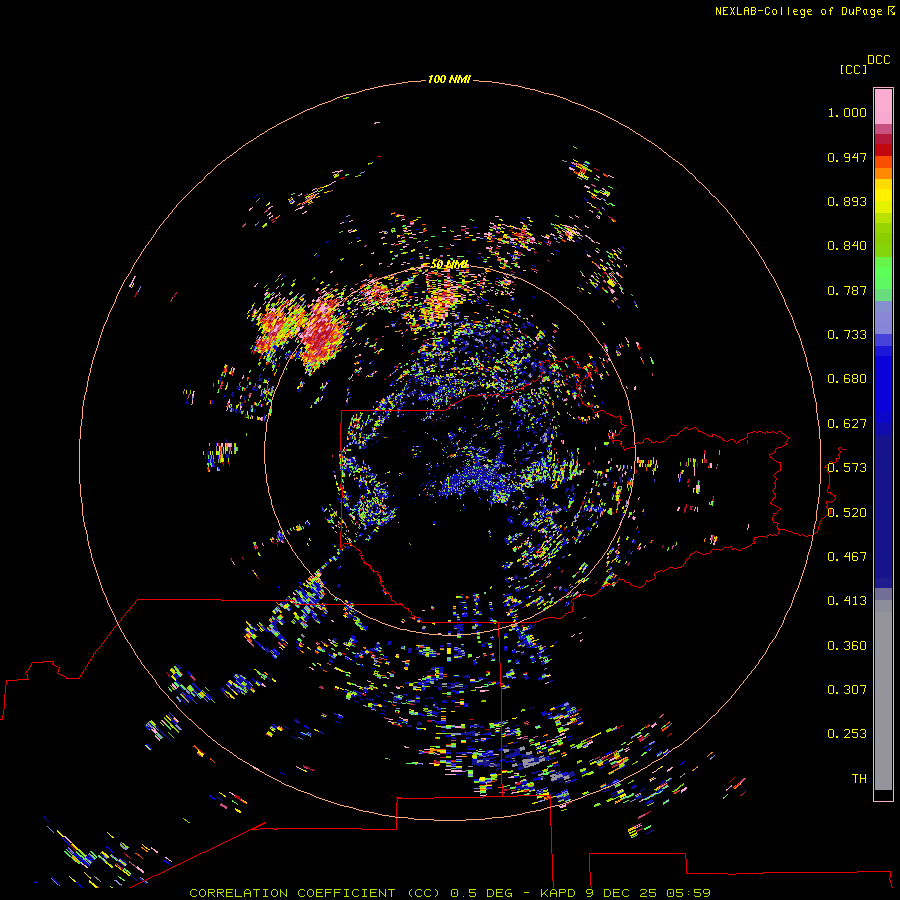This screenshot has width=900, height=900.
Task: Click the 0.5 DEG elevation text
Action: pos(481,893)
